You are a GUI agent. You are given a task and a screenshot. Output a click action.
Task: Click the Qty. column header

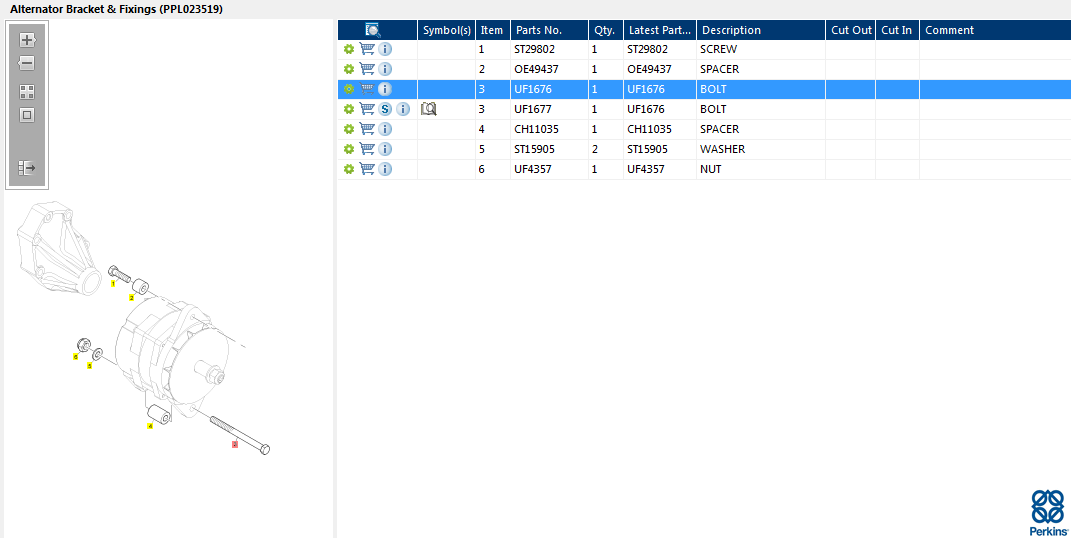click(606, 30)
